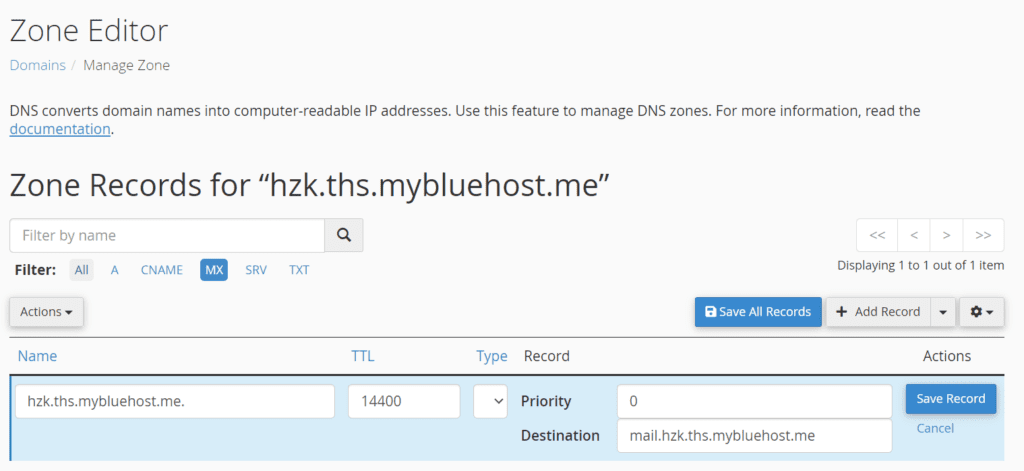Filter records by TXT type
The height and width of the screenshot is (471, 1024).
(x=299, y=270)
